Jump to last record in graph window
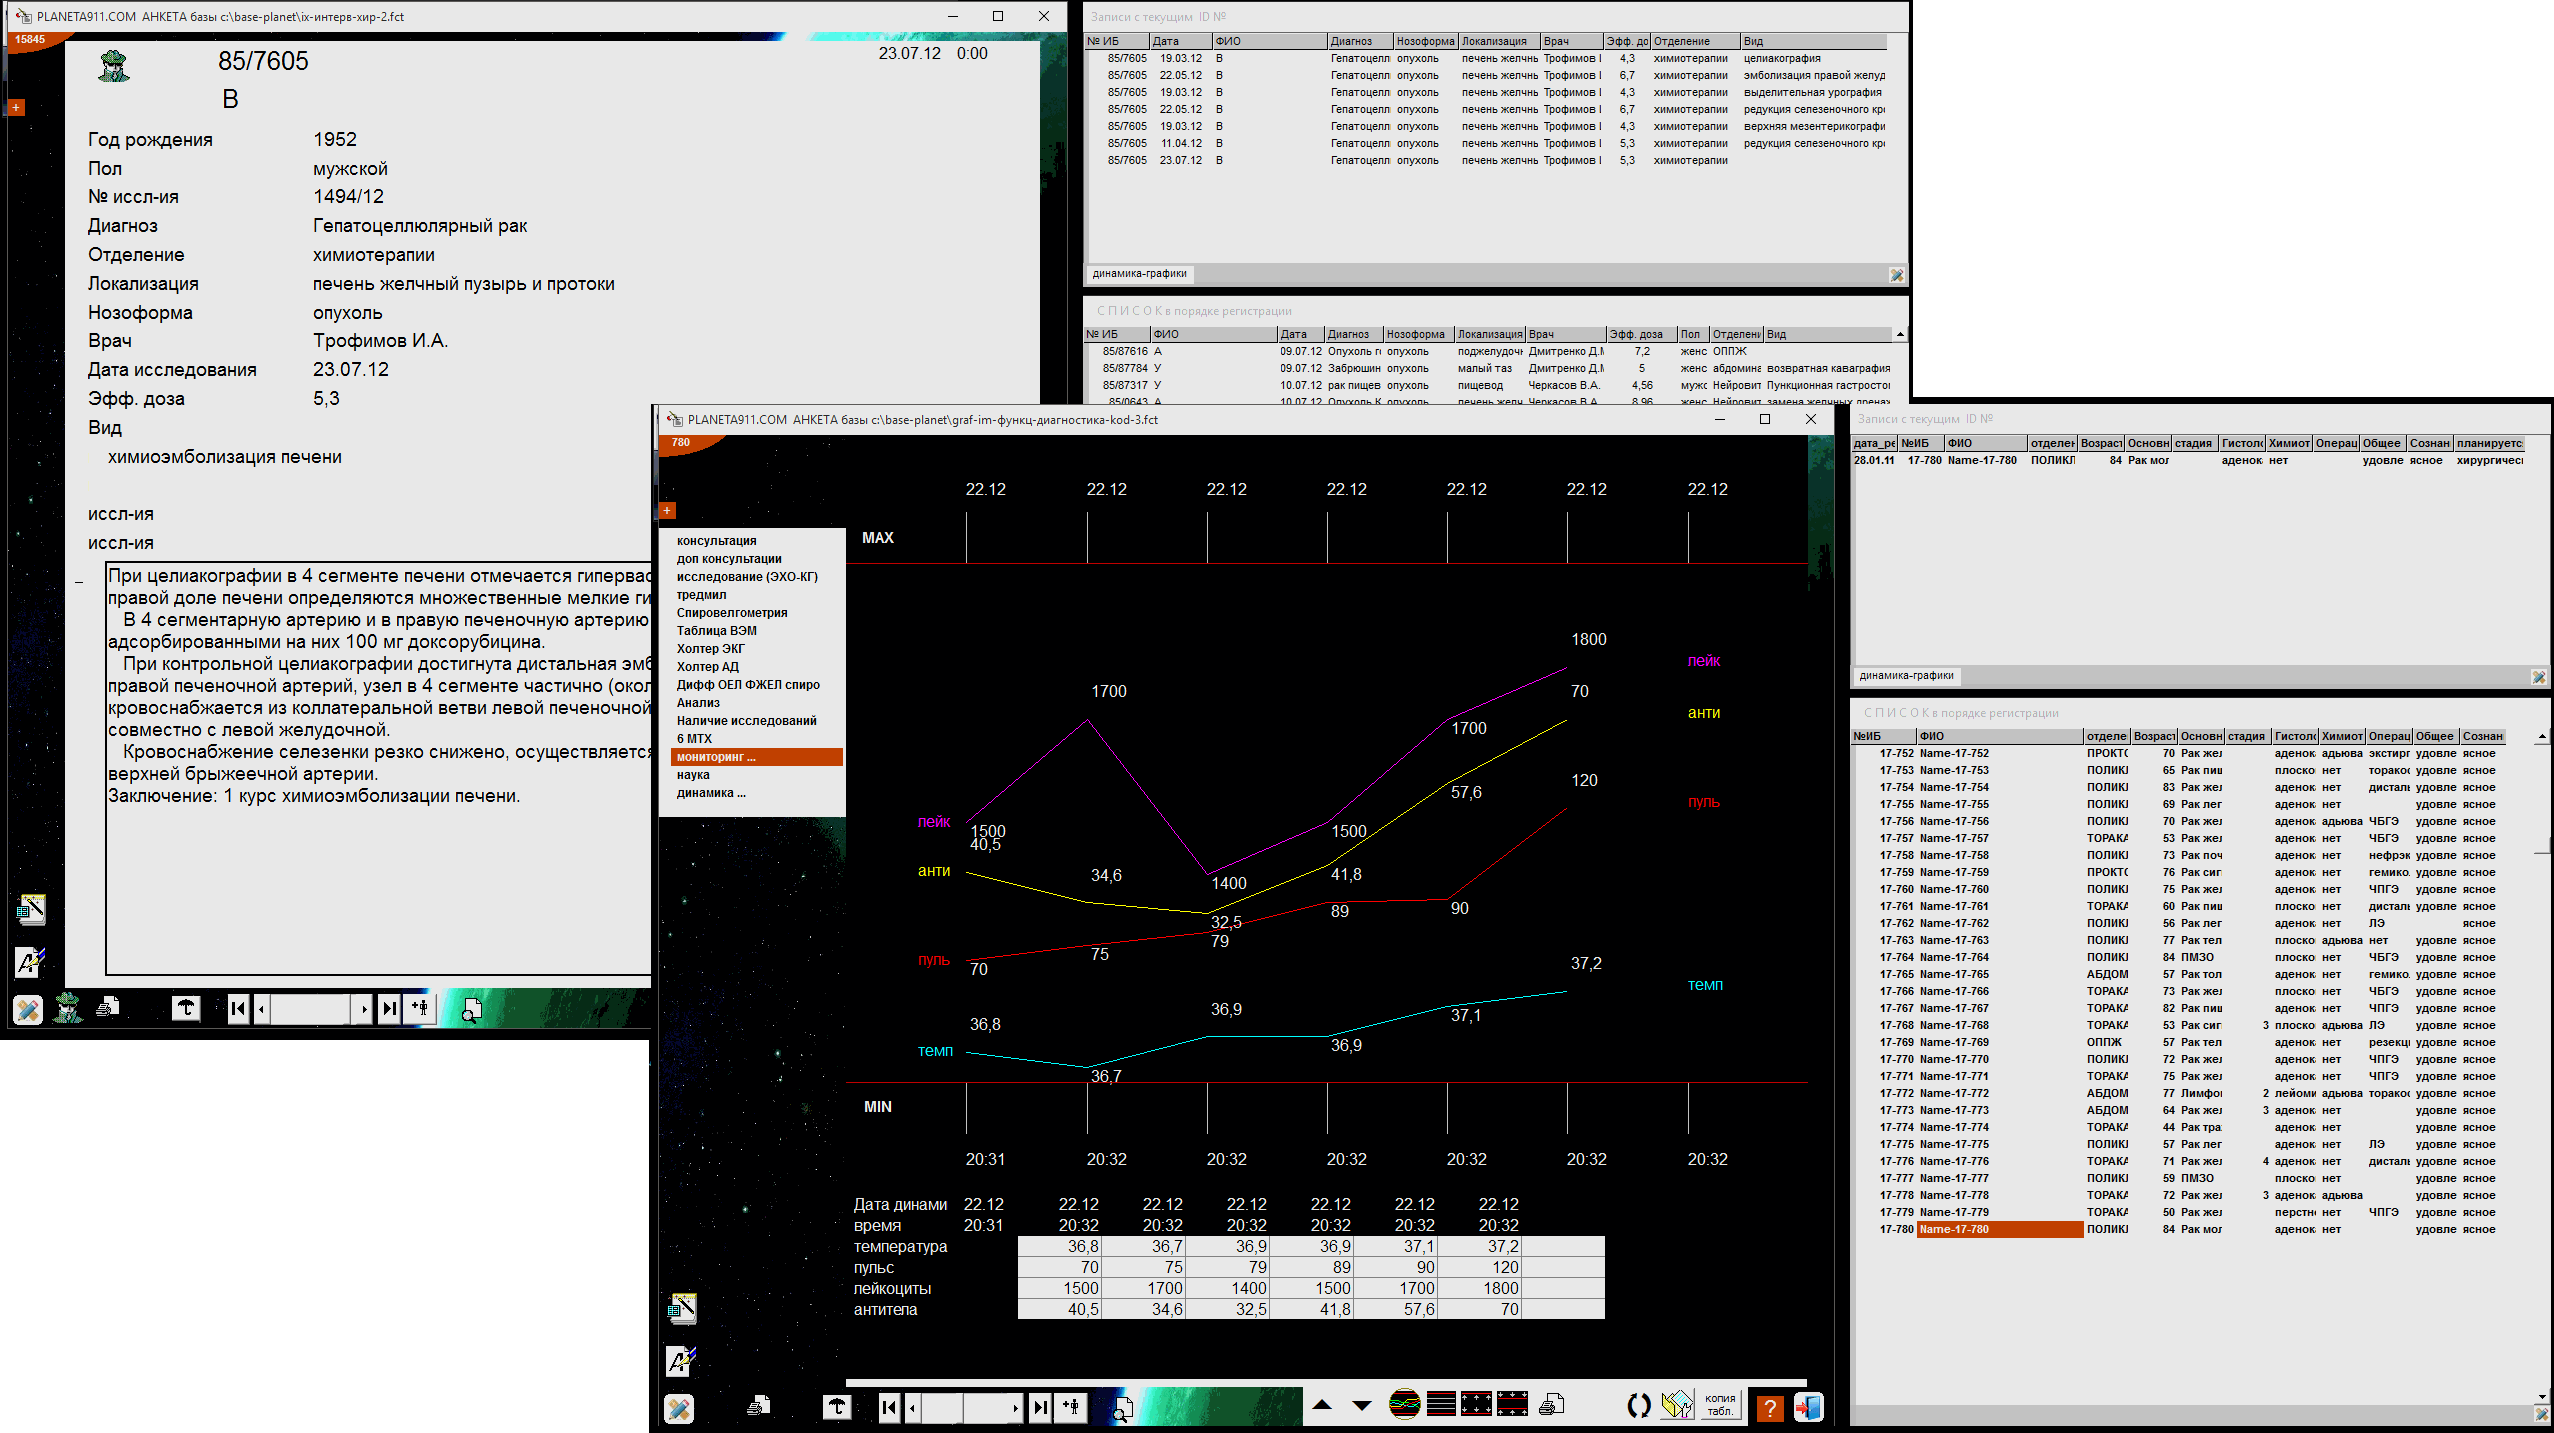 pyautogui.click(x=1041, y=1407)
